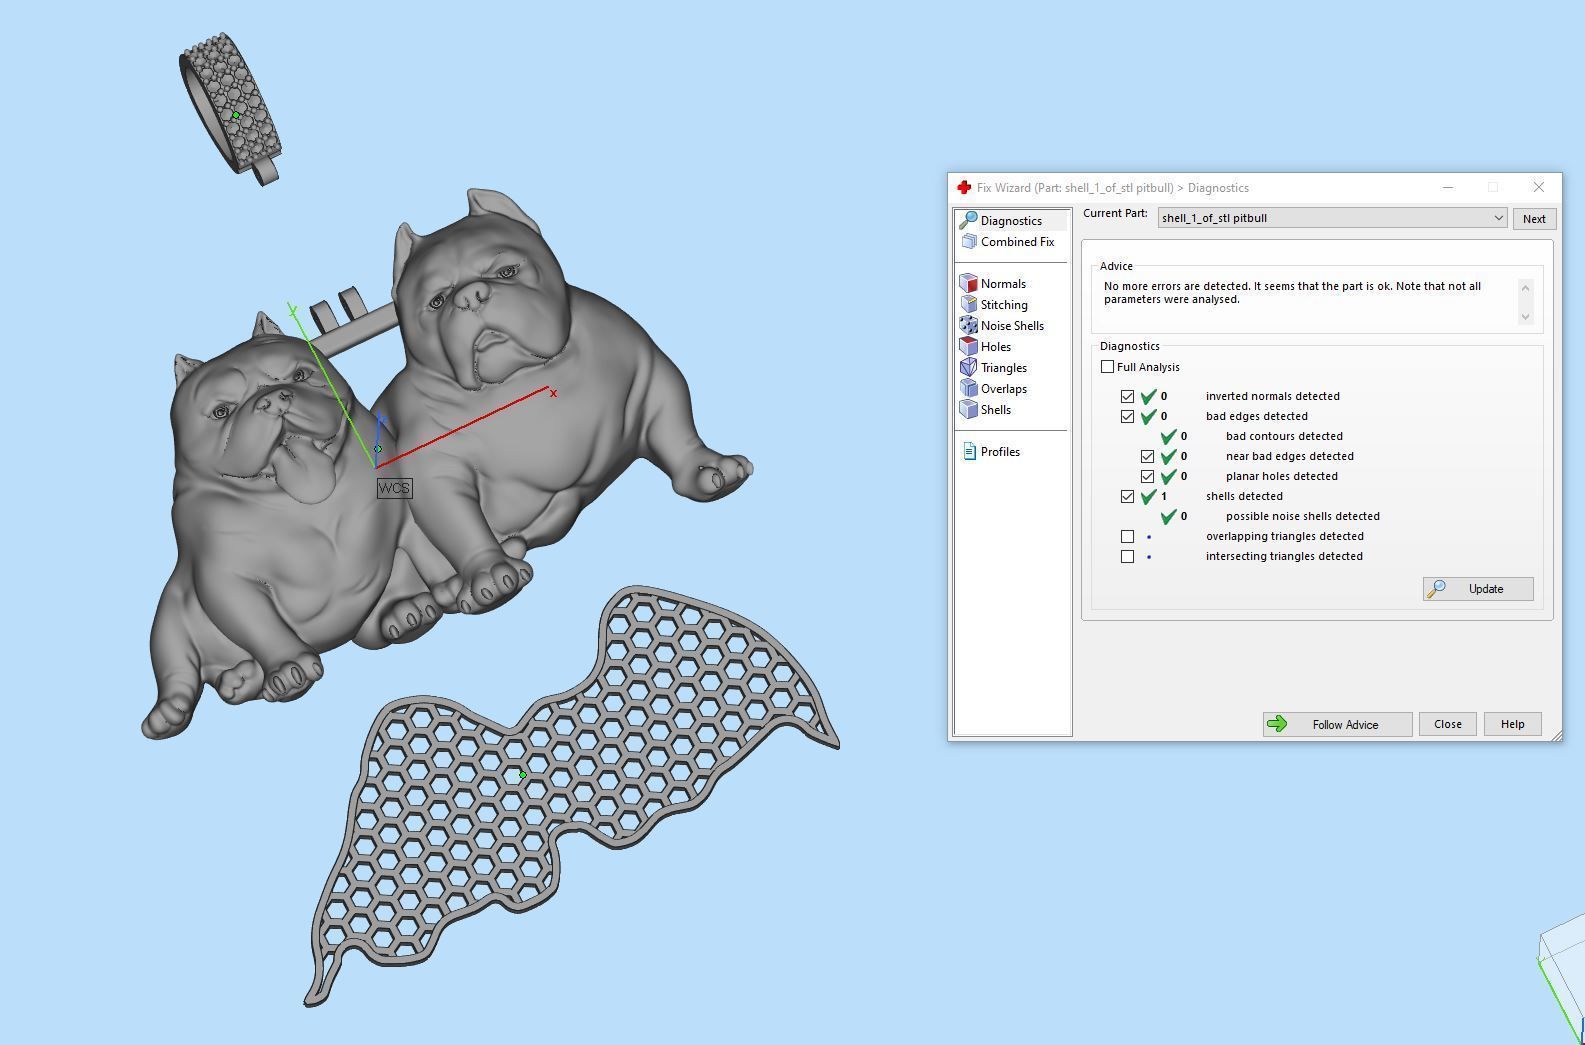Check intersecting triangles detected checkbox
This screenshot has height=1045, width=1585.
tap(1127, 556)
